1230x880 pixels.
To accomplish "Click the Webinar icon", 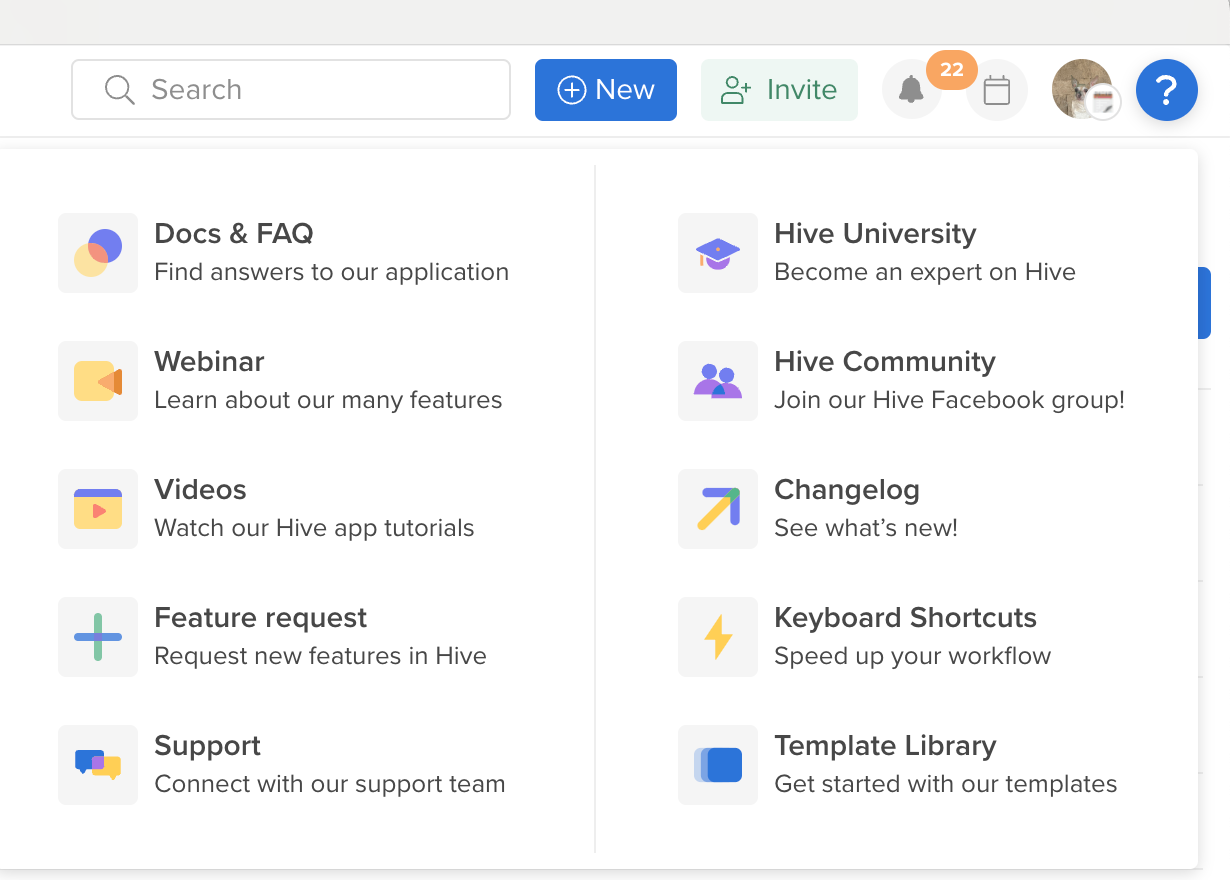I will tap(97, 381).
